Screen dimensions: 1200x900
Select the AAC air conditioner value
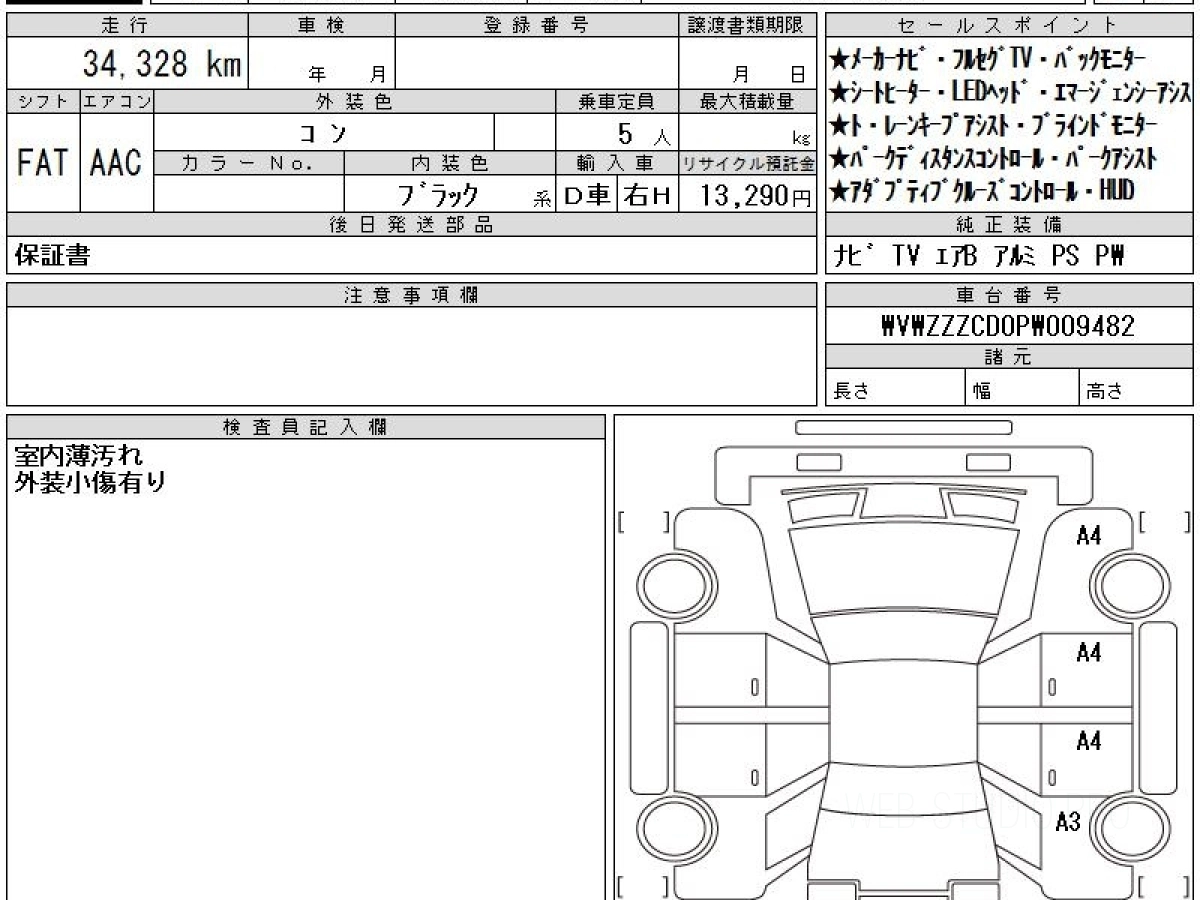click(x=117, y=162)
